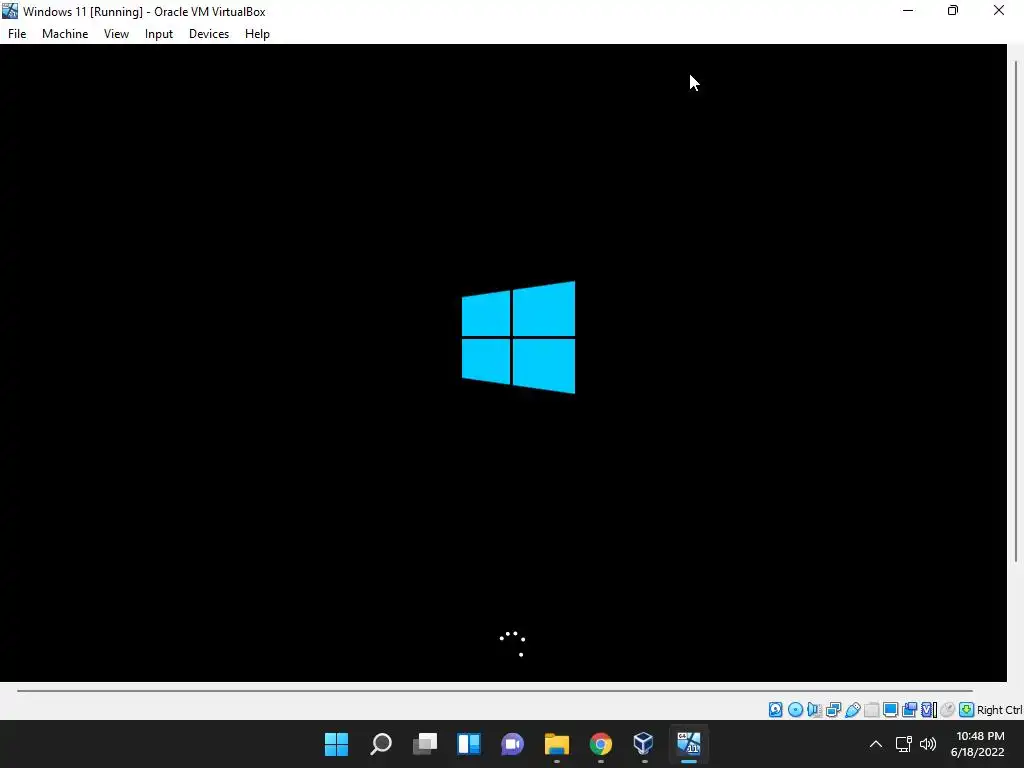Click the VirtualBox window title icon
Viewport: 1024px width, 768px height.
10,10
